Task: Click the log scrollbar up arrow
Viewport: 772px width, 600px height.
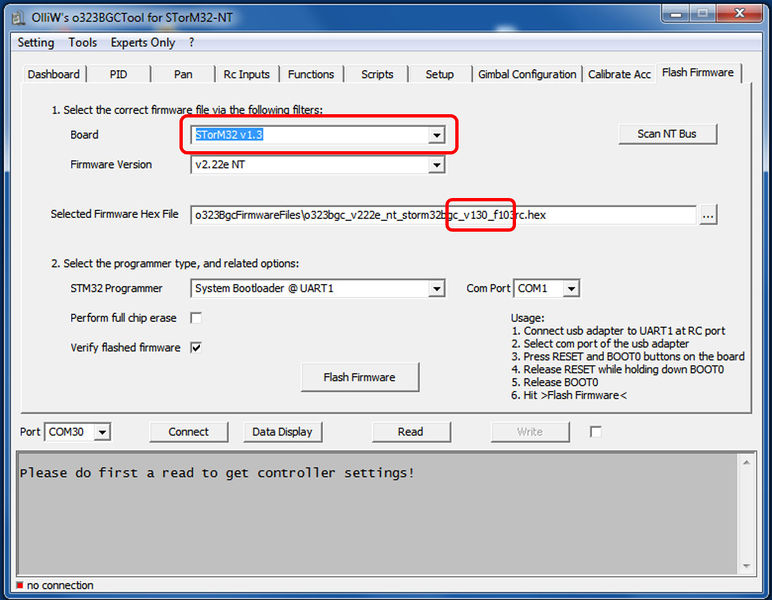Action: (746, 463)
